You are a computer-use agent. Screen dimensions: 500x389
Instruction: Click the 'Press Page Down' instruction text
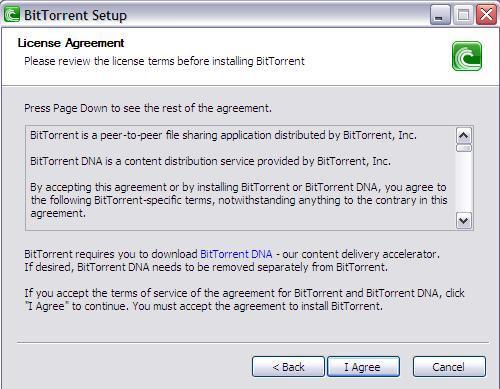coord(148,108)
